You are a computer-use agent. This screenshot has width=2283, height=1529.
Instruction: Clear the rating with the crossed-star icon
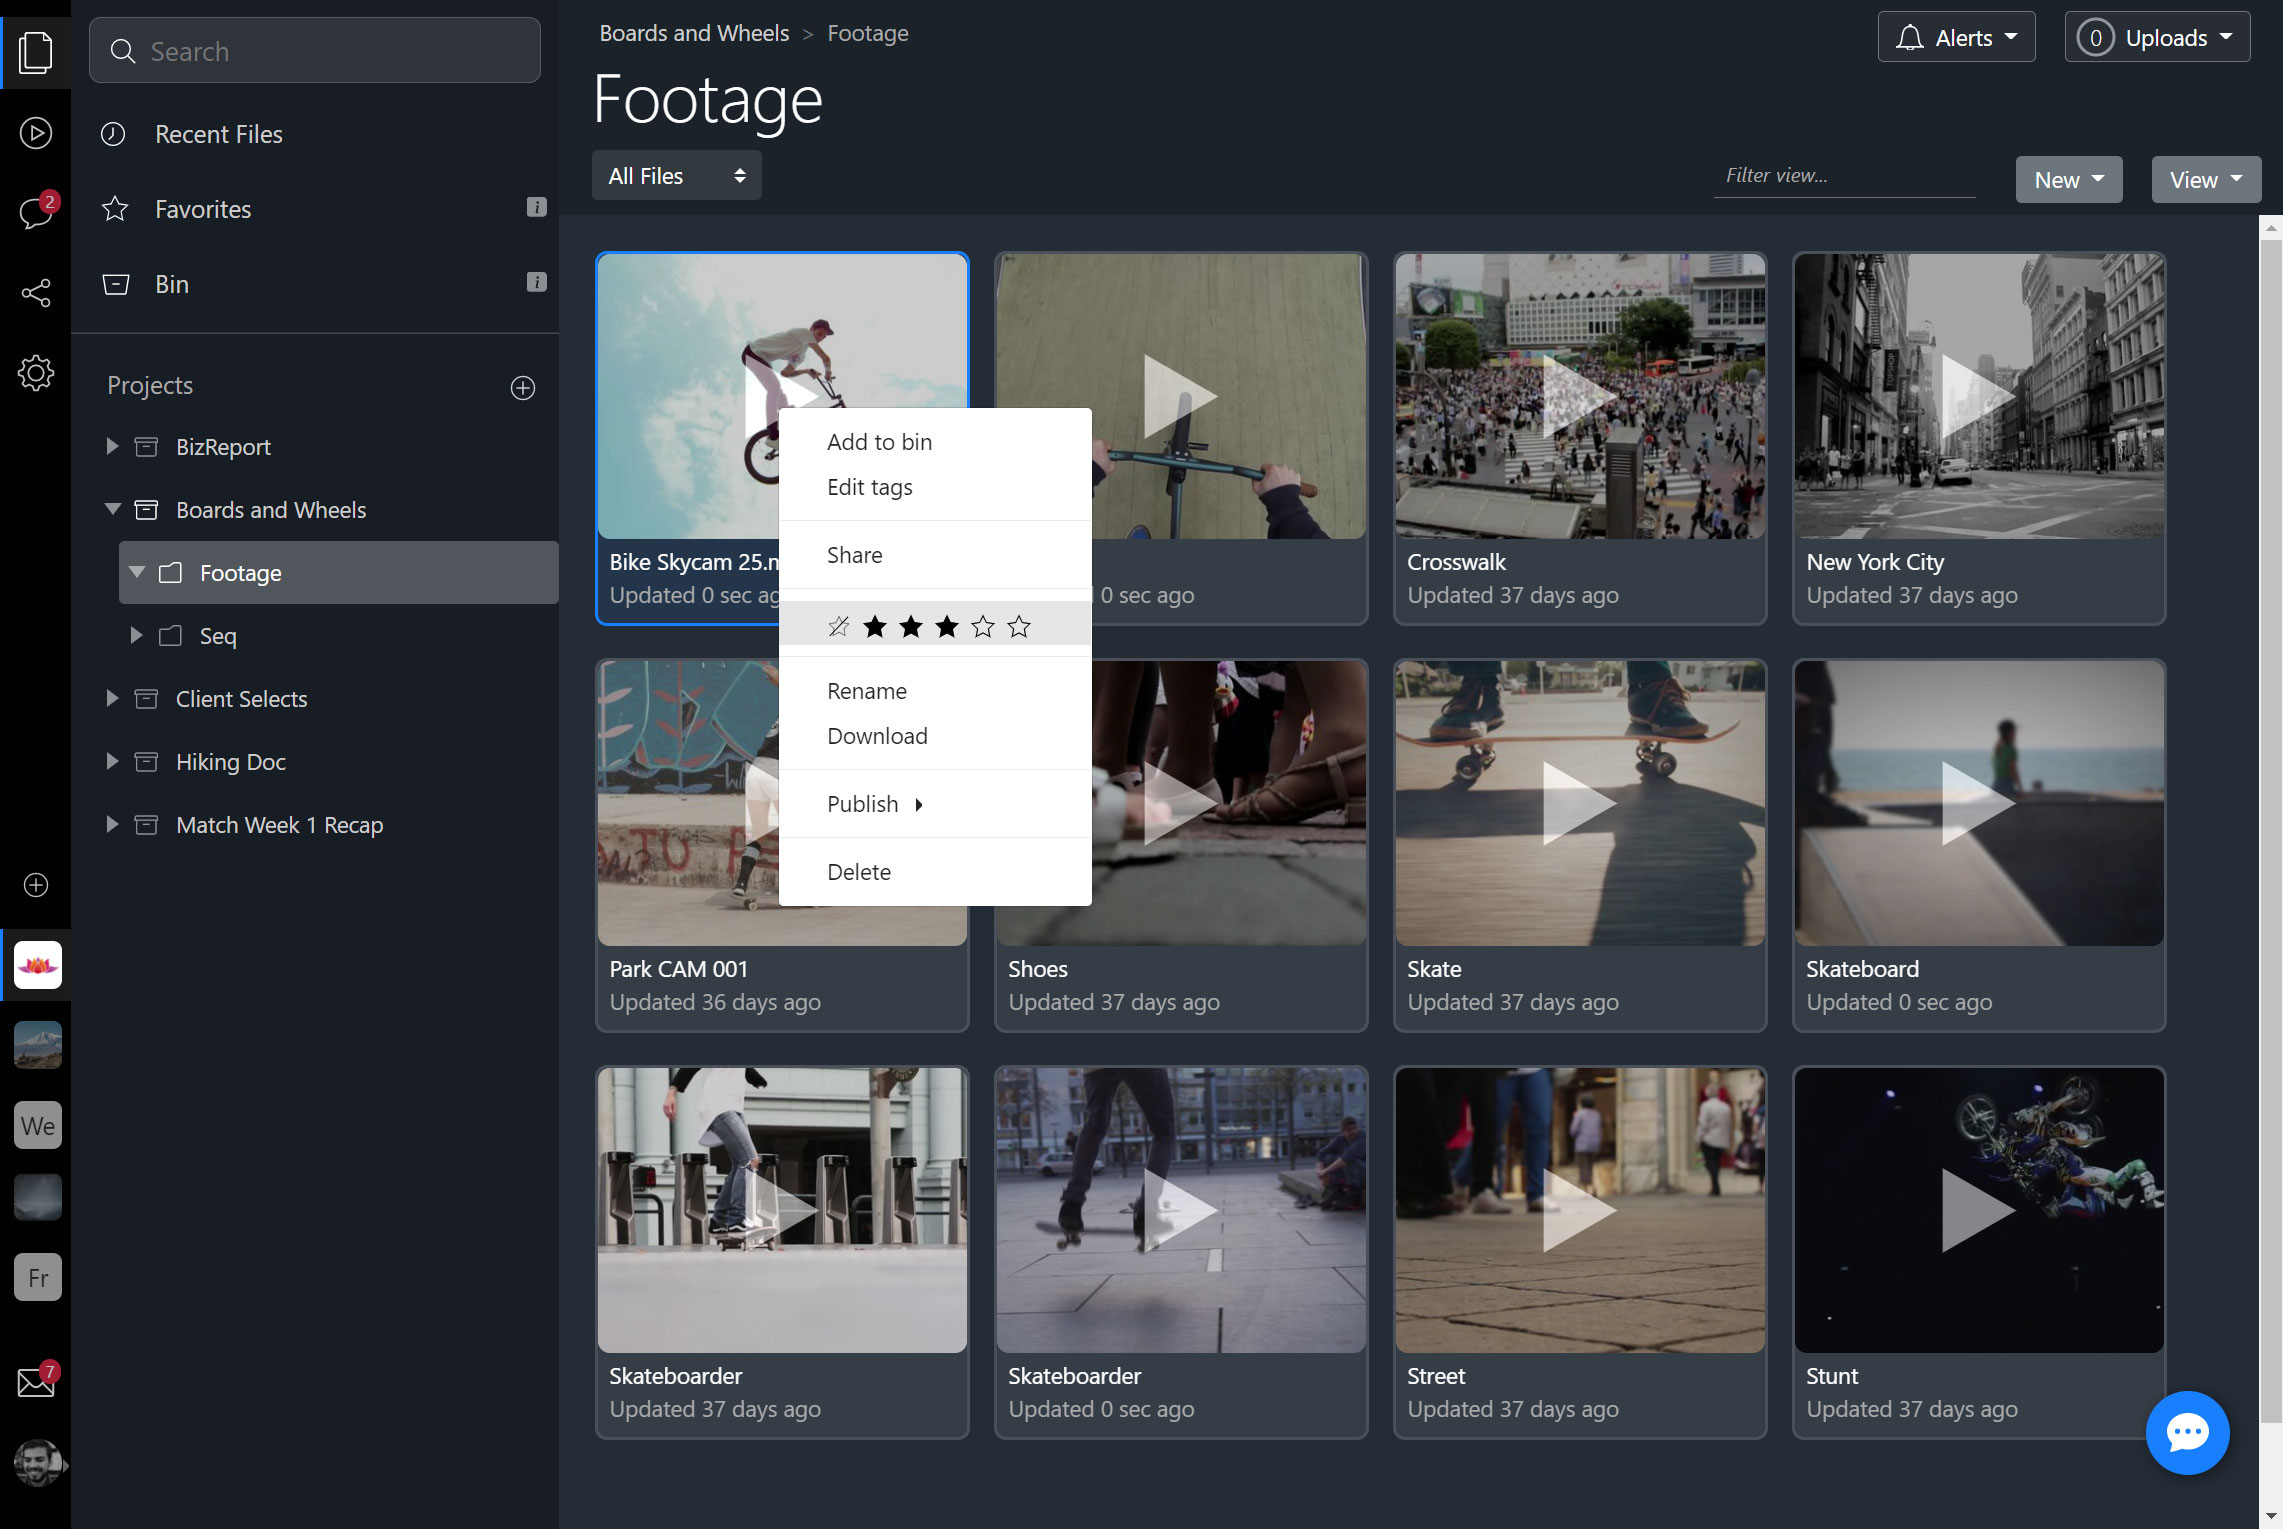coord(839,625)
